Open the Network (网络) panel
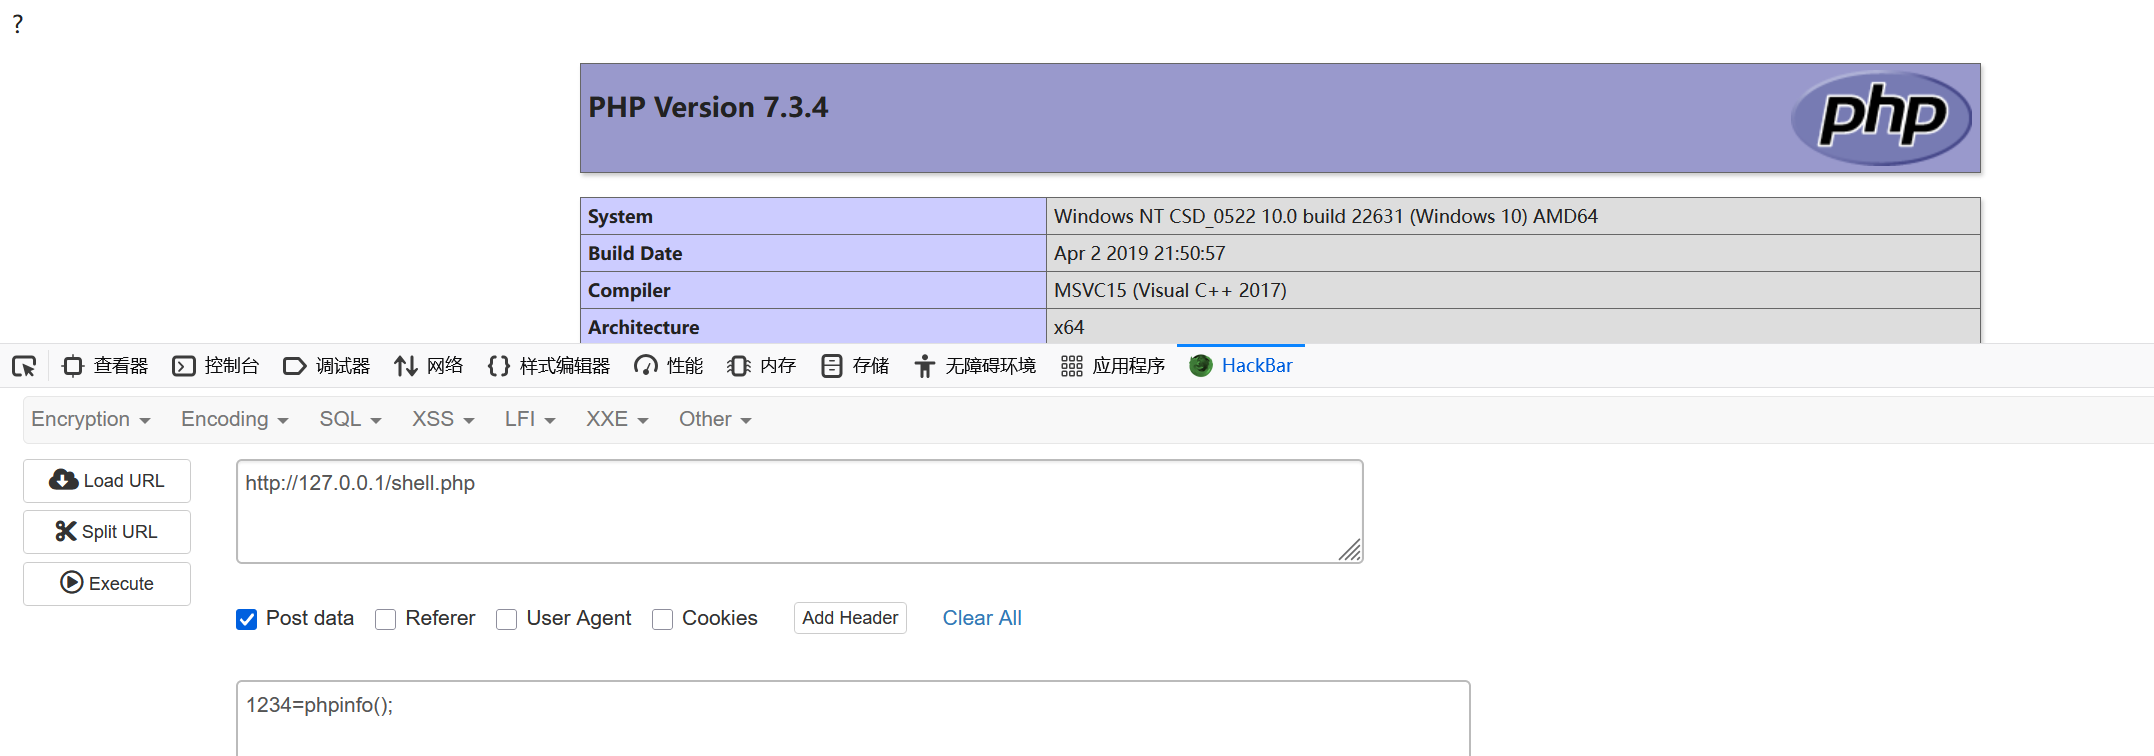Viewport: 2154px width, 756px height. [x=429, y=366]
